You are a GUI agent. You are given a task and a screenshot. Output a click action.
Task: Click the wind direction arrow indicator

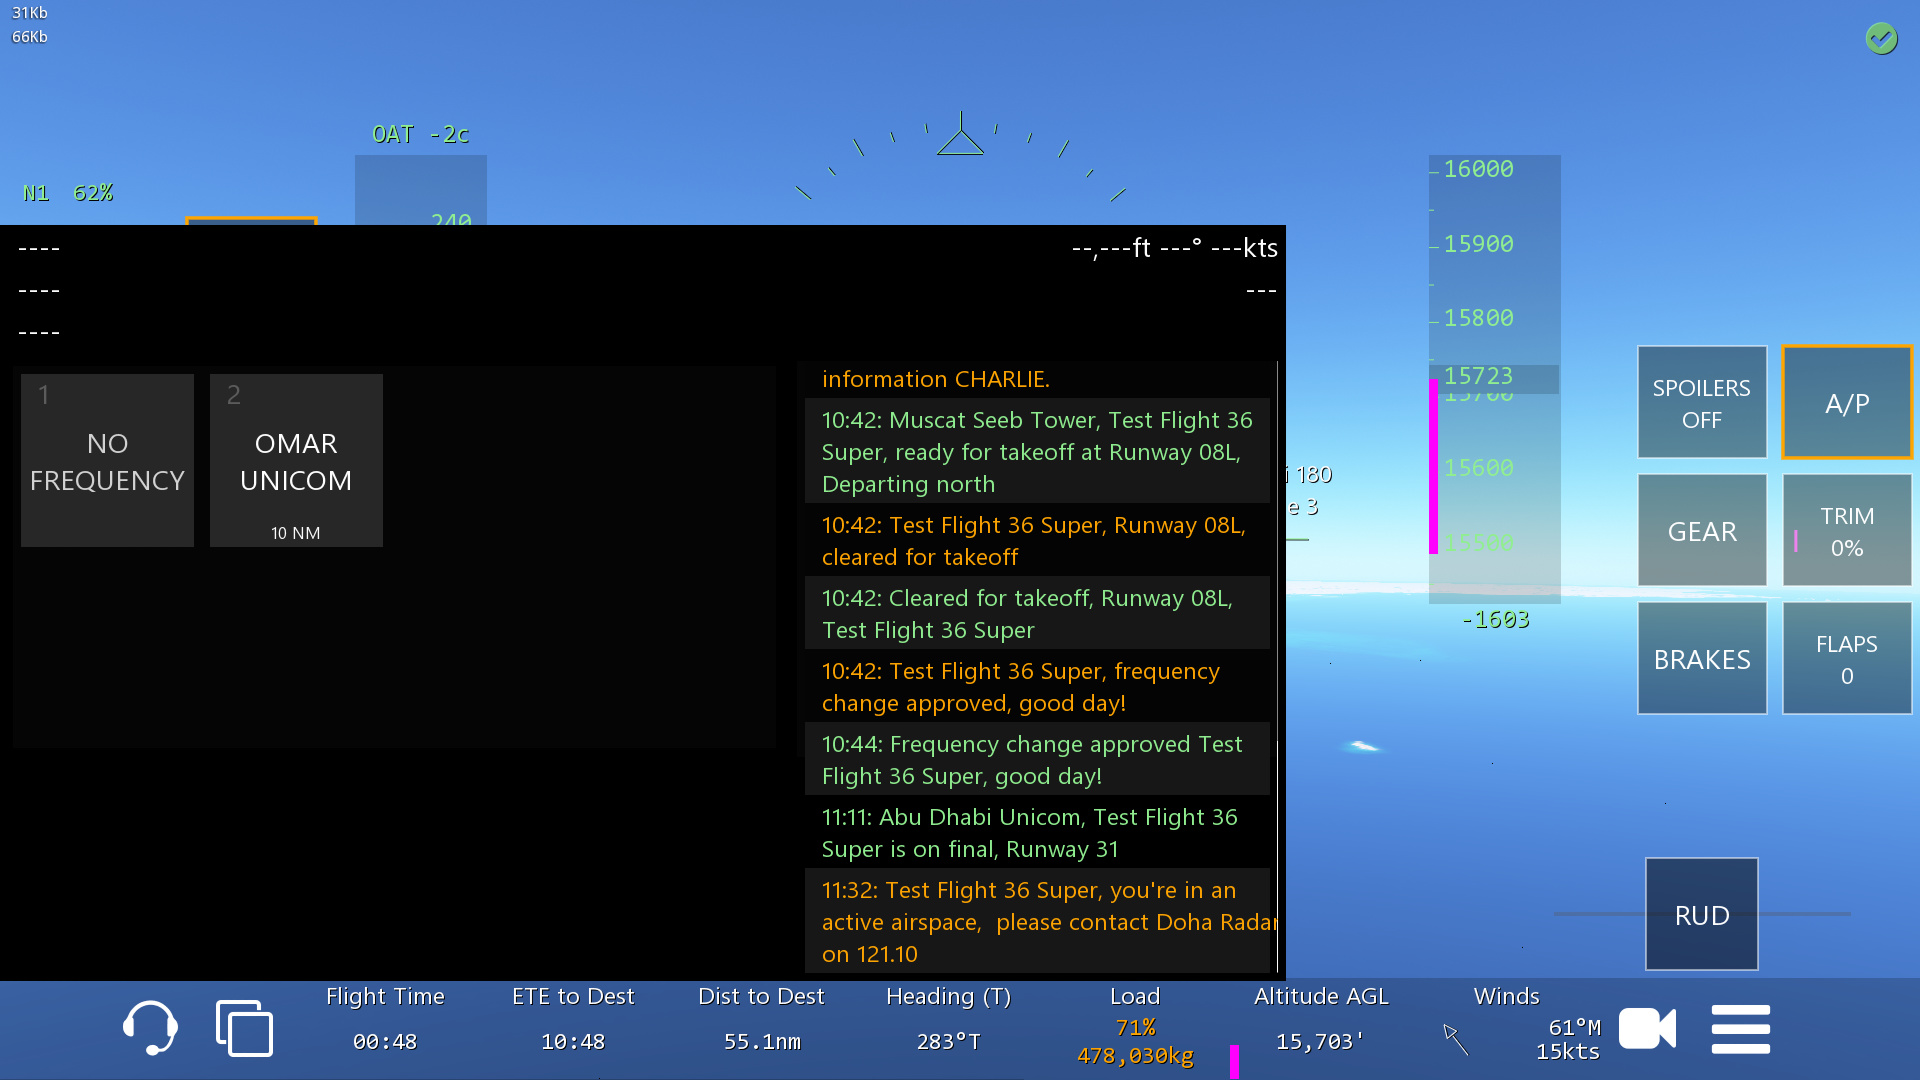pos(1455,1039)
